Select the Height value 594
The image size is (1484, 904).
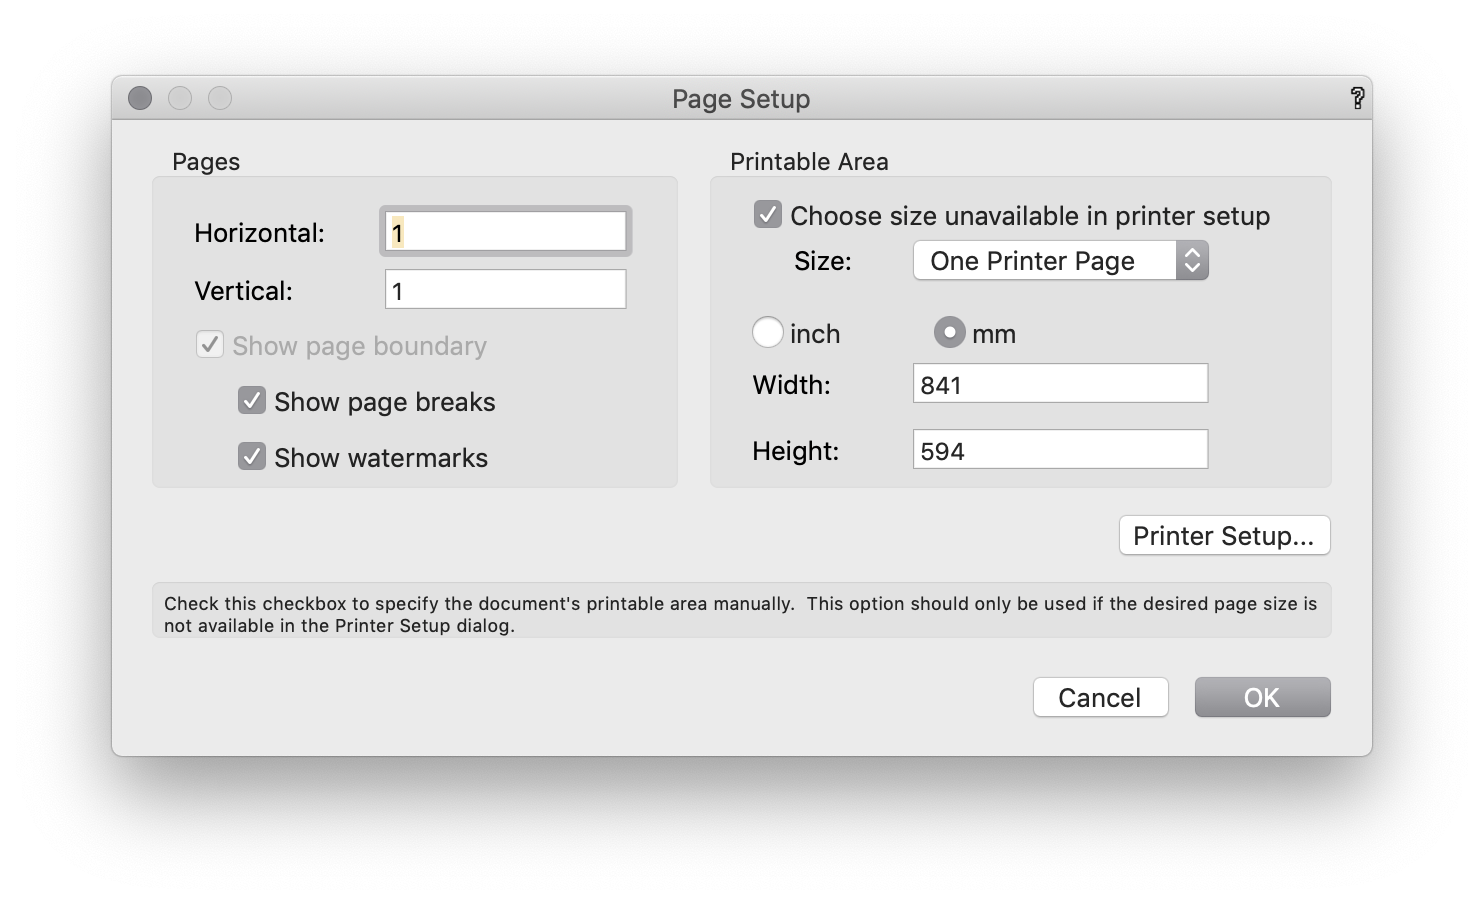click(x=1060, y=449)
